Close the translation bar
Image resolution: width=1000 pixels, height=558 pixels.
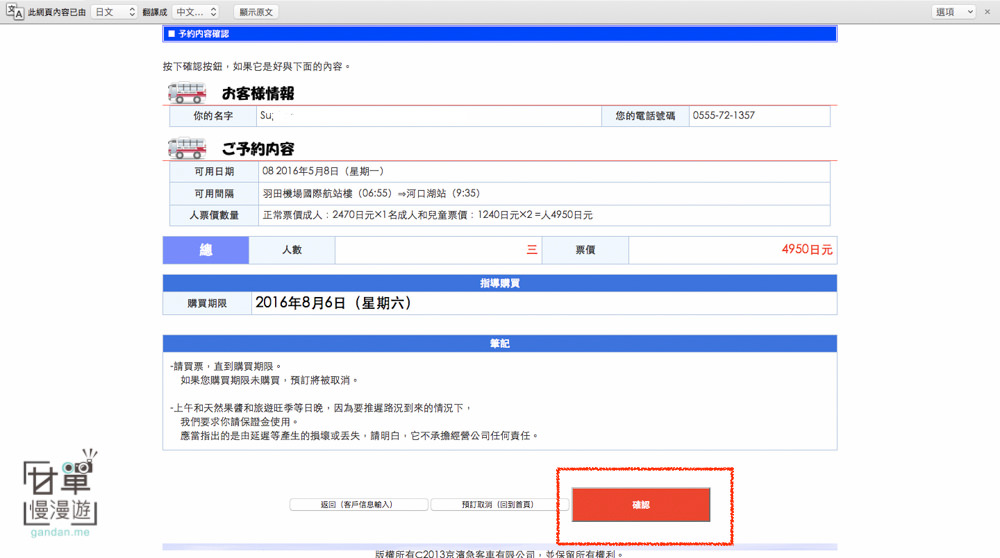(x=987, y=11)
